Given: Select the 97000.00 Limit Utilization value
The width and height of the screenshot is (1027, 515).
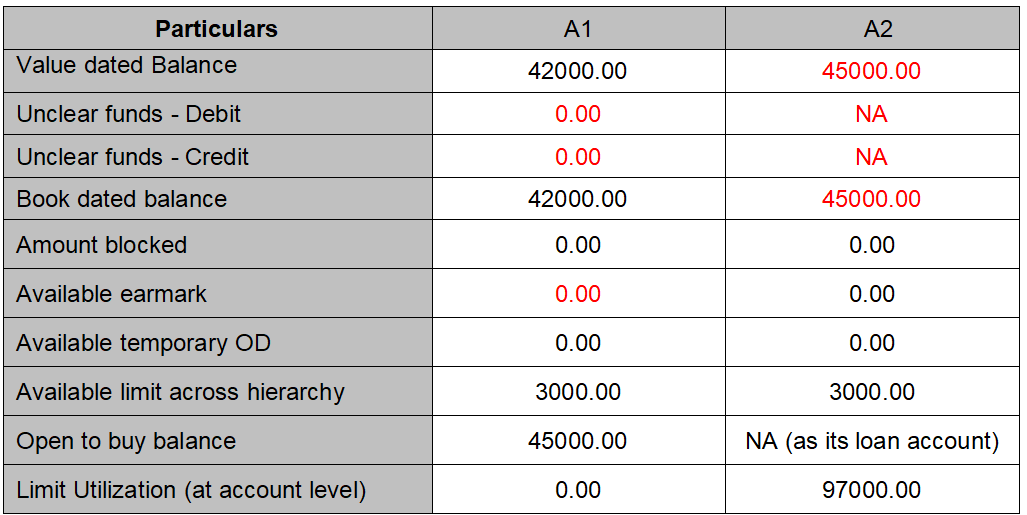Looking at the screenshot, I should click(871, 490).
